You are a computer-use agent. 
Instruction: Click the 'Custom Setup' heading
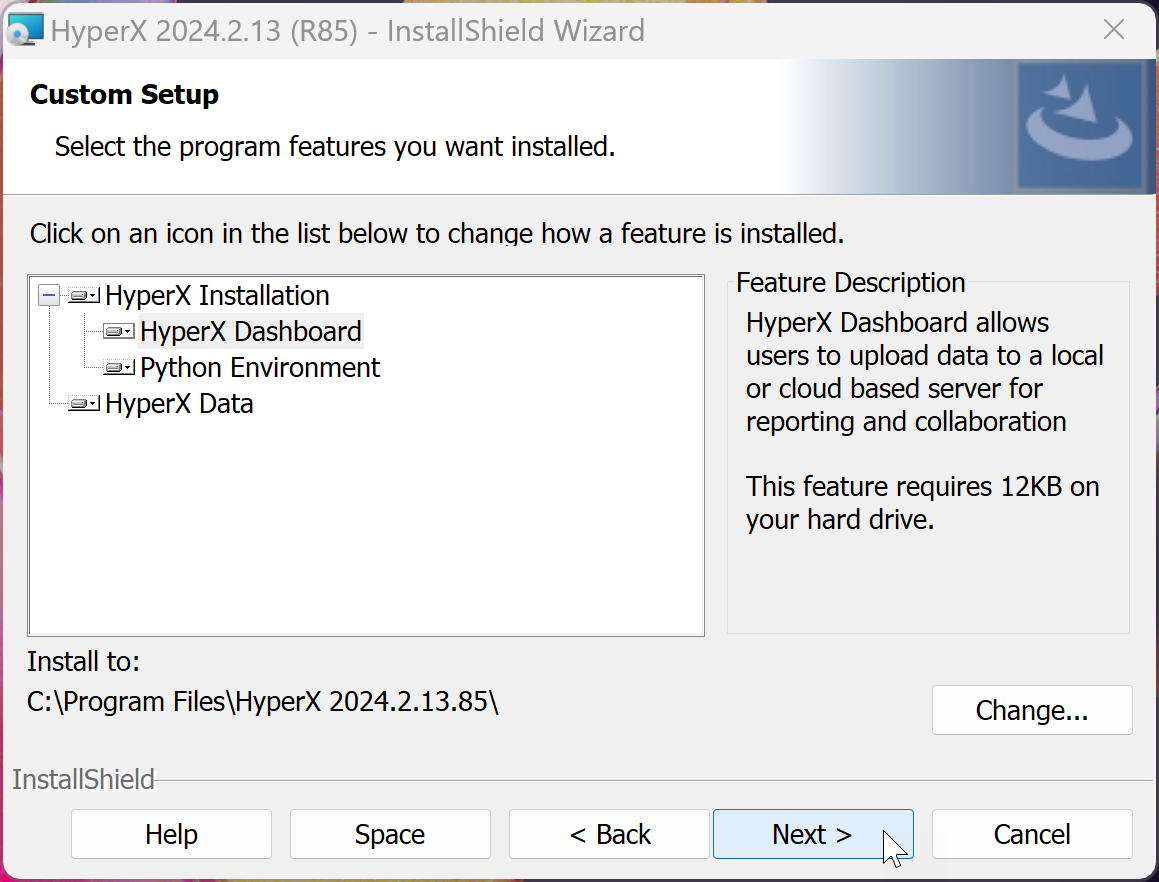[x=124, y=95]
